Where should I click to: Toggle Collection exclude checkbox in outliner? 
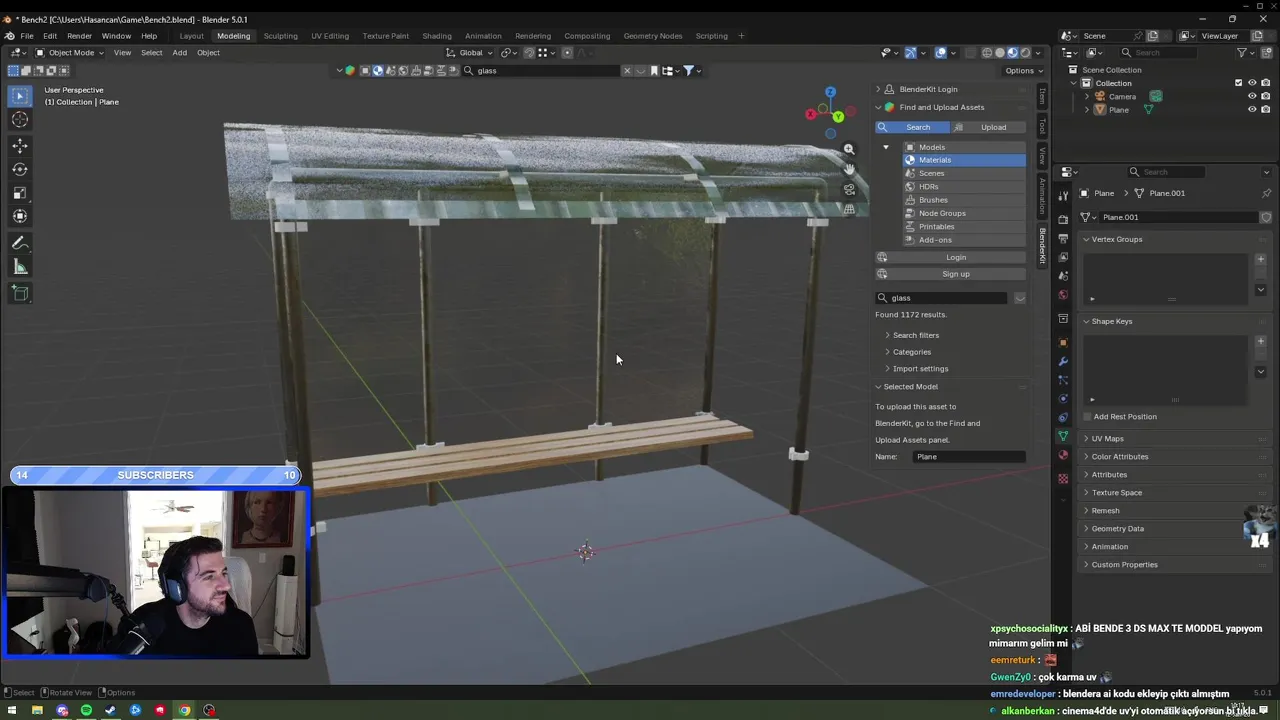coord(1238,83)
